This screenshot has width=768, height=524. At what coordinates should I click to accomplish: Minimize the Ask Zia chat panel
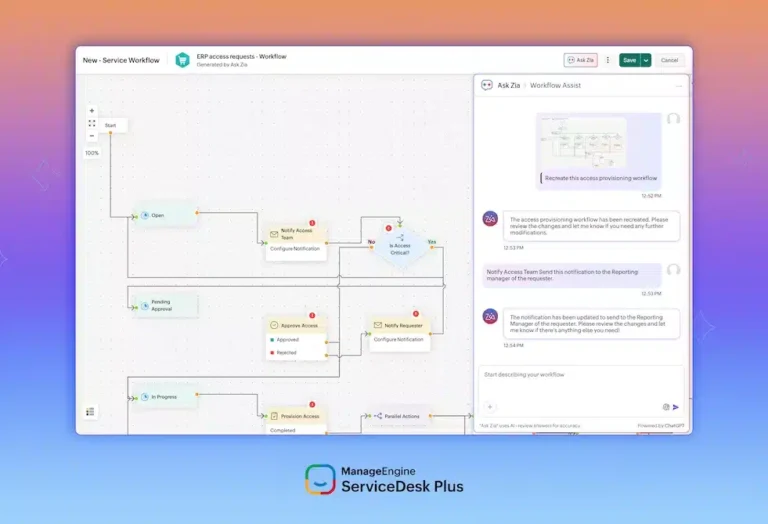(x=679, y=86)
